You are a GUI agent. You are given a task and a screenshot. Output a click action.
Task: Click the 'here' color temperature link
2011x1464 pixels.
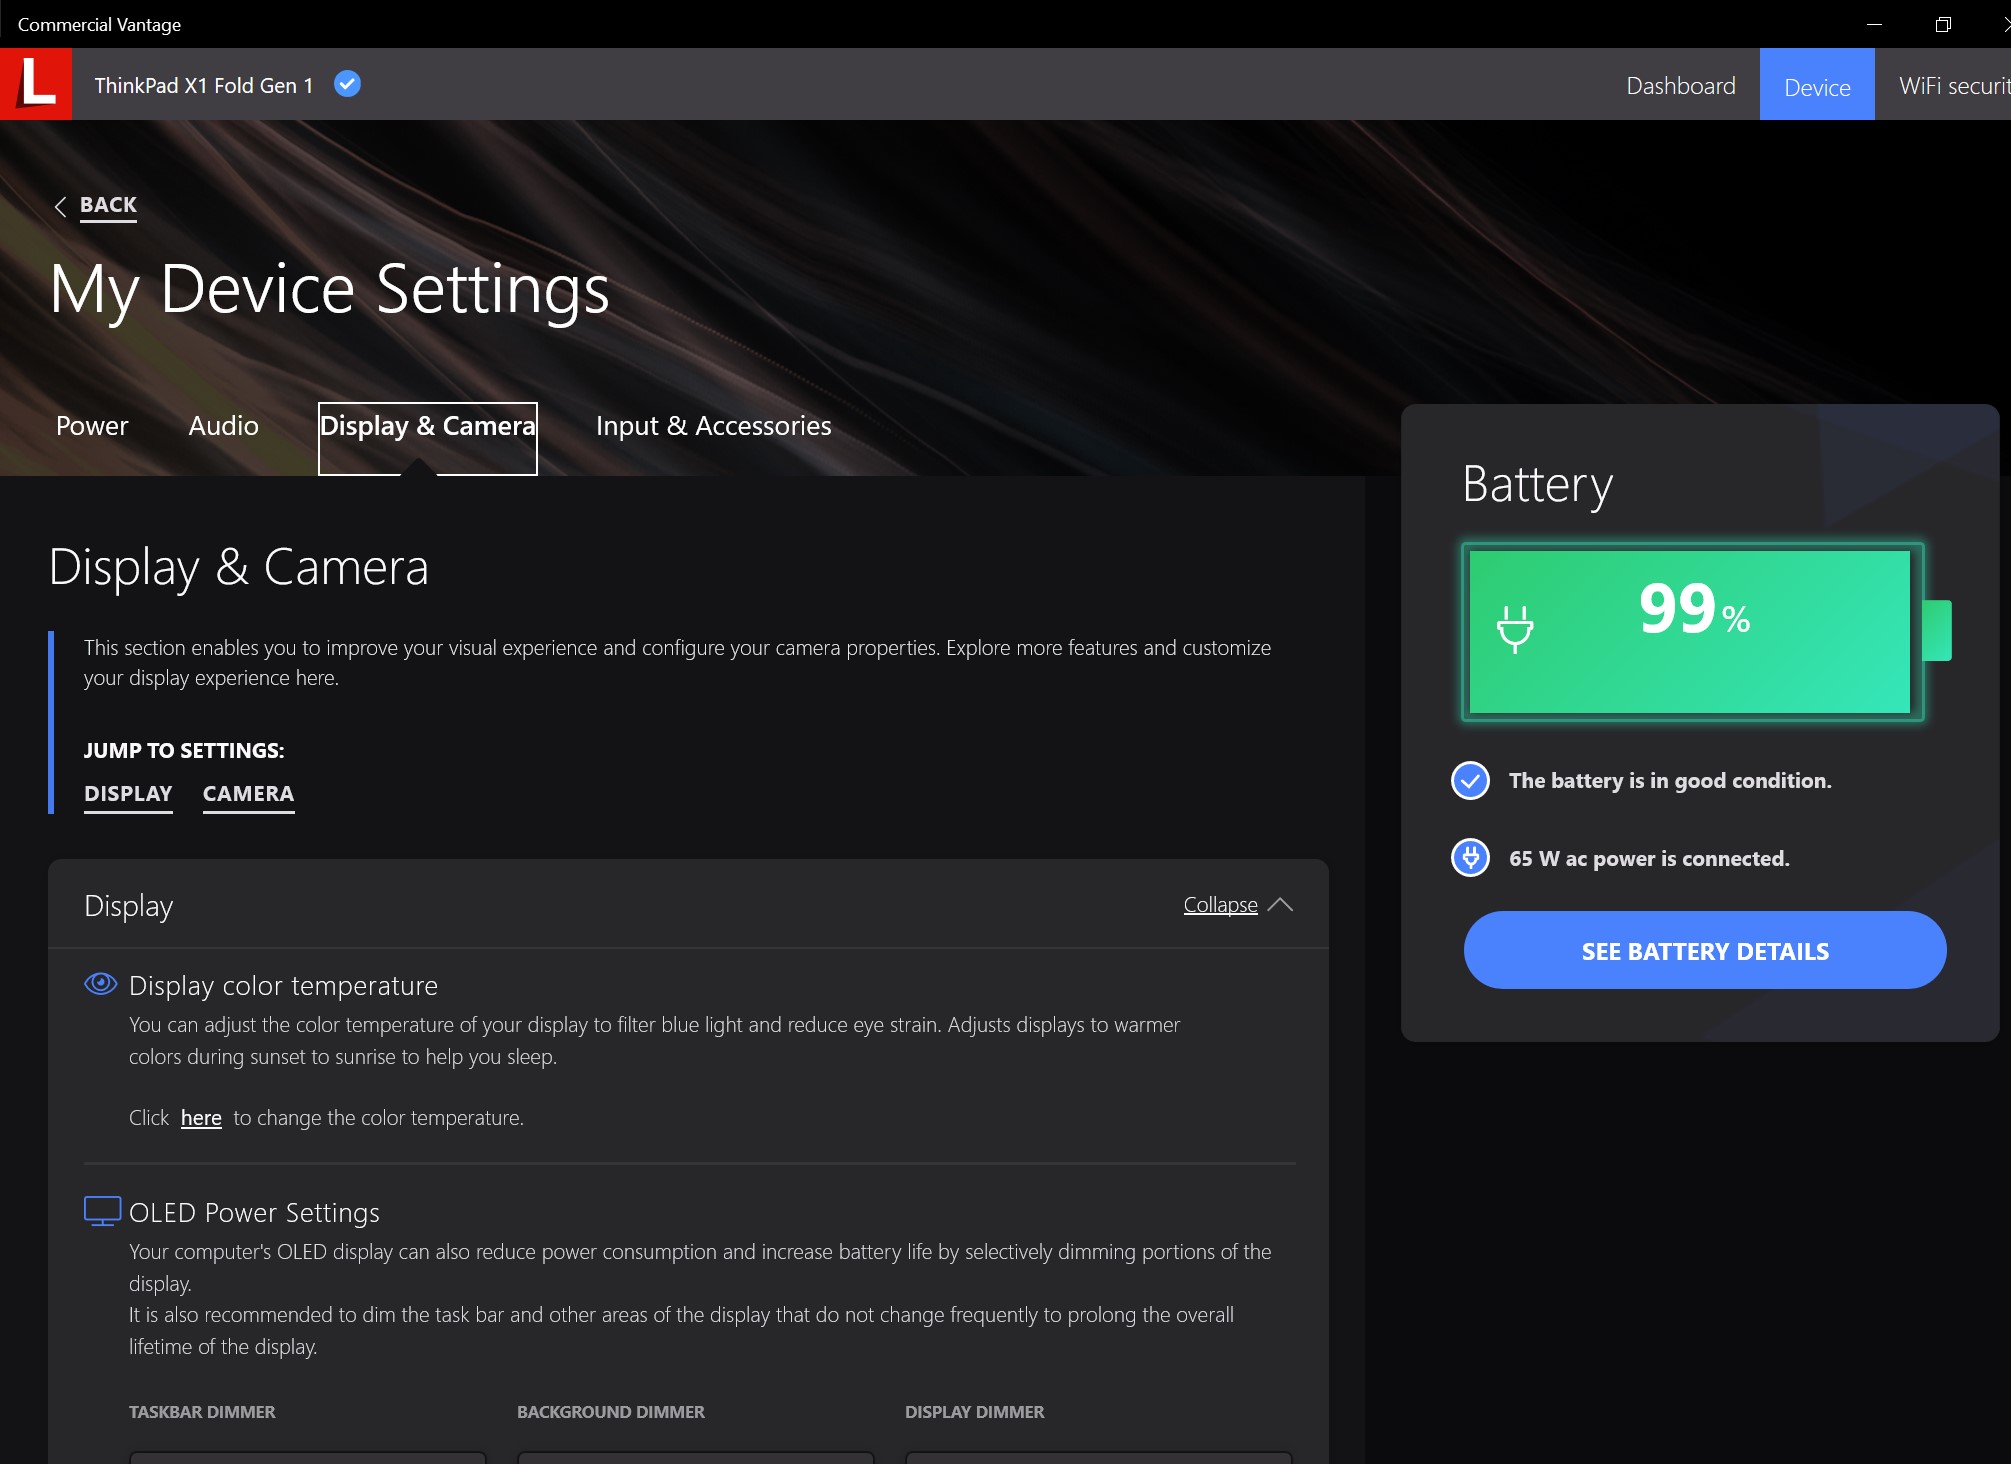click(x=201, y=1118)
